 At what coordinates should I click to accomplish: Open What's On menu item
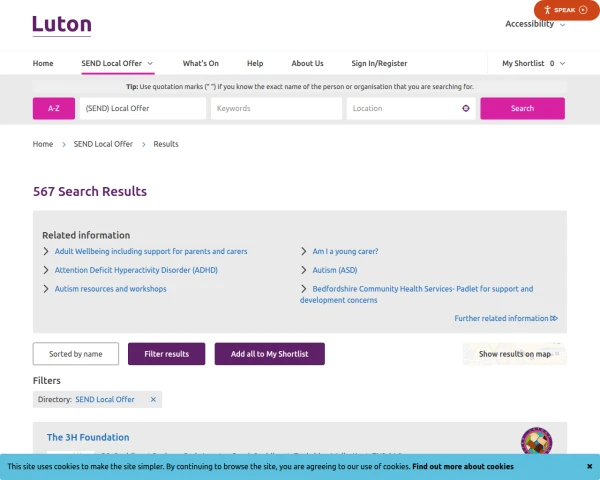pos(201,64)
